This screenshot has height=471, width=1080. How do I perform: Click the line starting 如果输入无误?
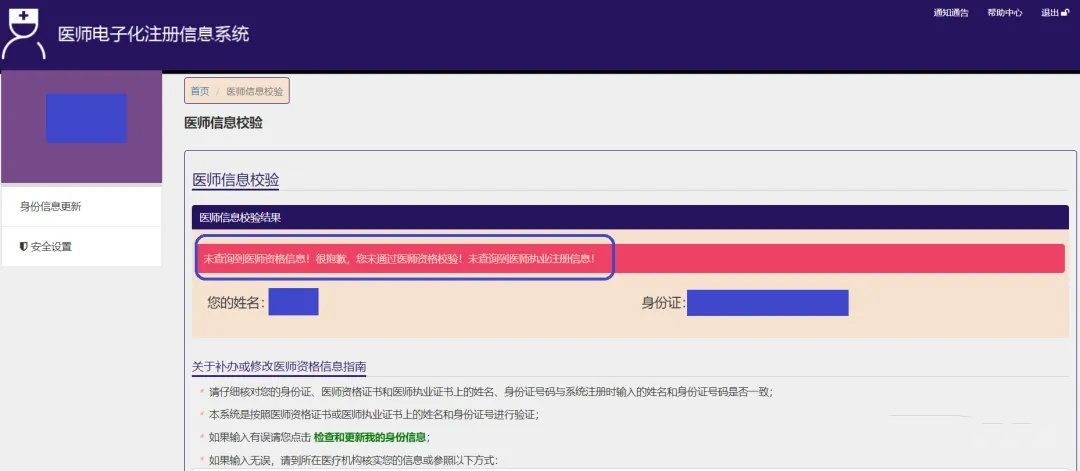(353, 460)
